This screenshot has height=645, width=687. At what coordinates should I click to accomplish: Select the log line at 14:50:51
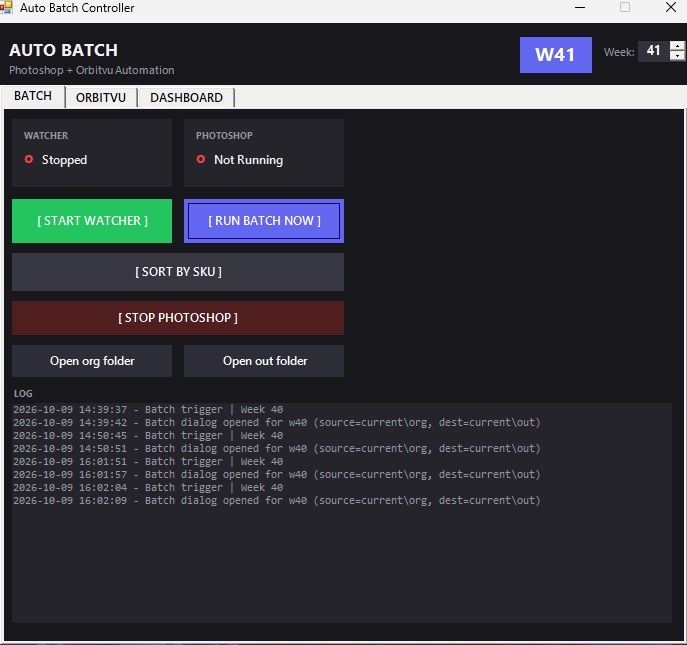(x=277, y=448)
